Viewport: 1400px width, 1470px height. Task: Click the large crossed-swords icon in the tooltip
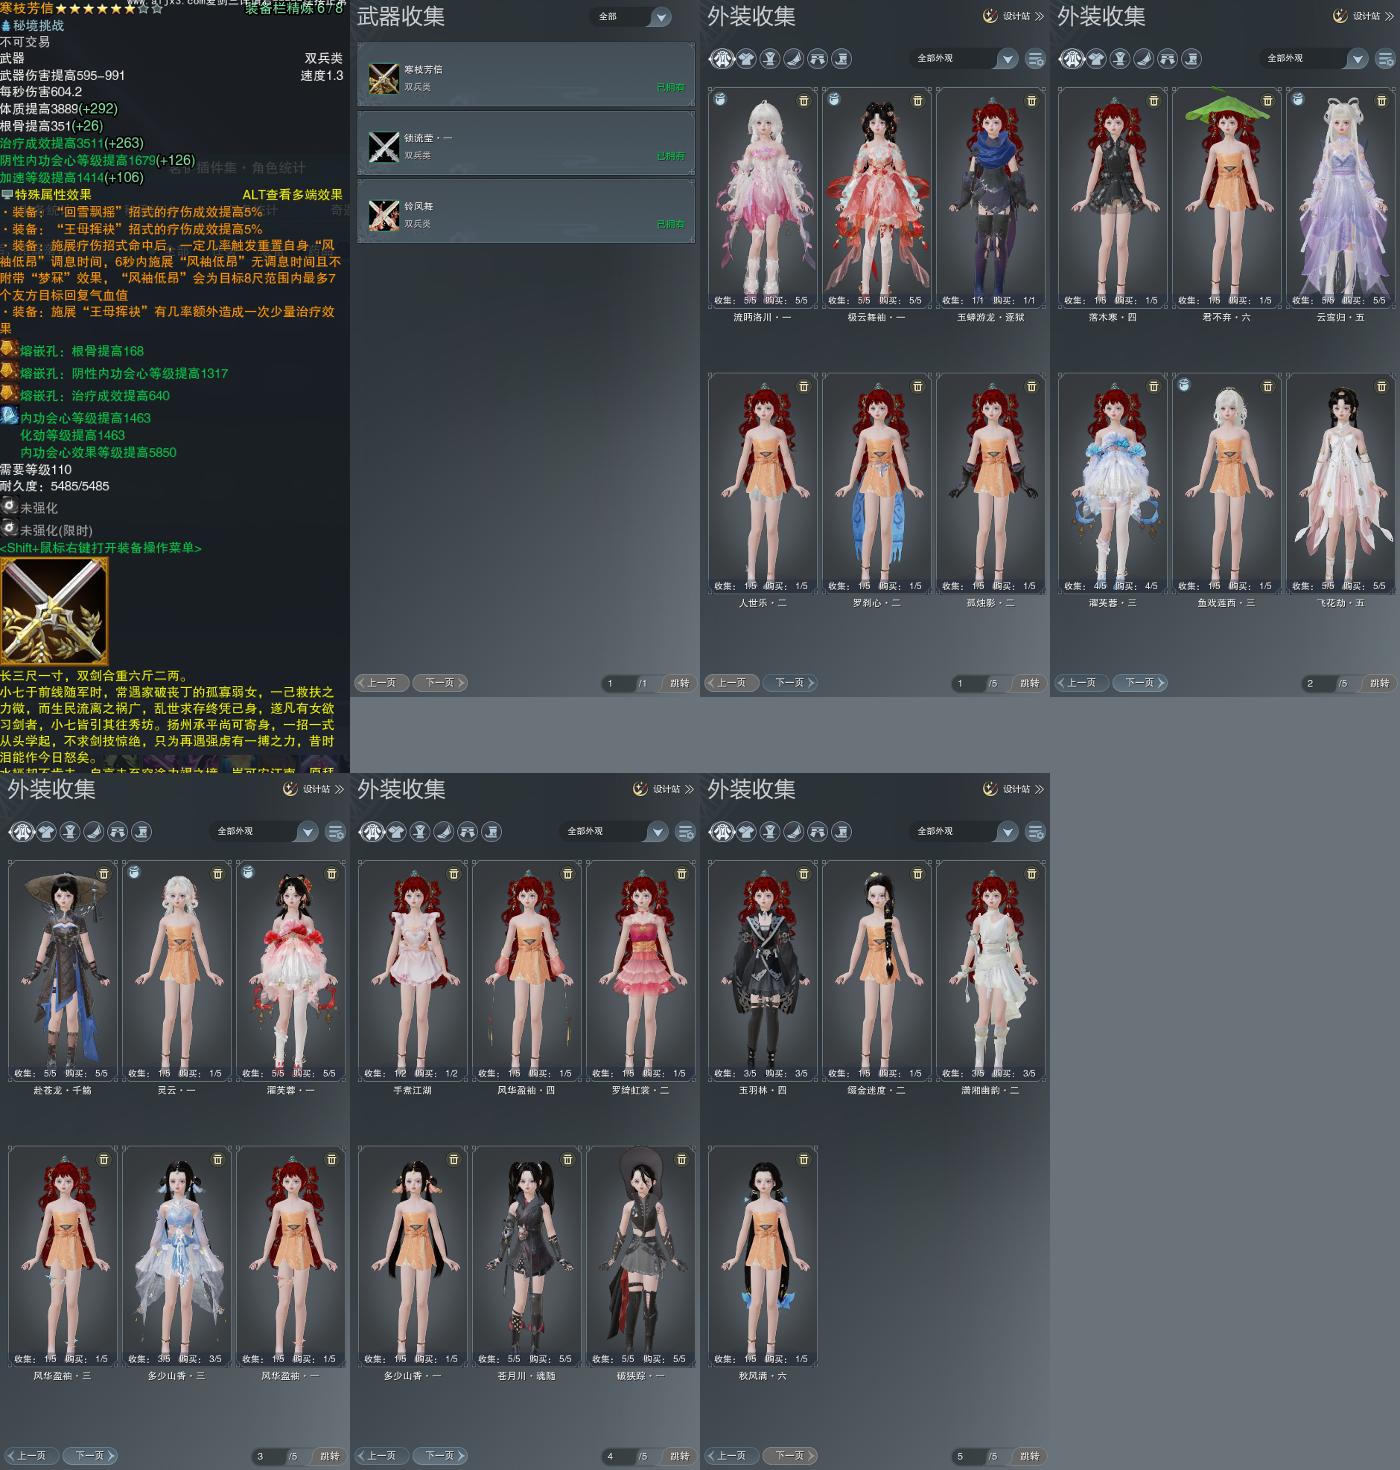[x=54, y=612]
